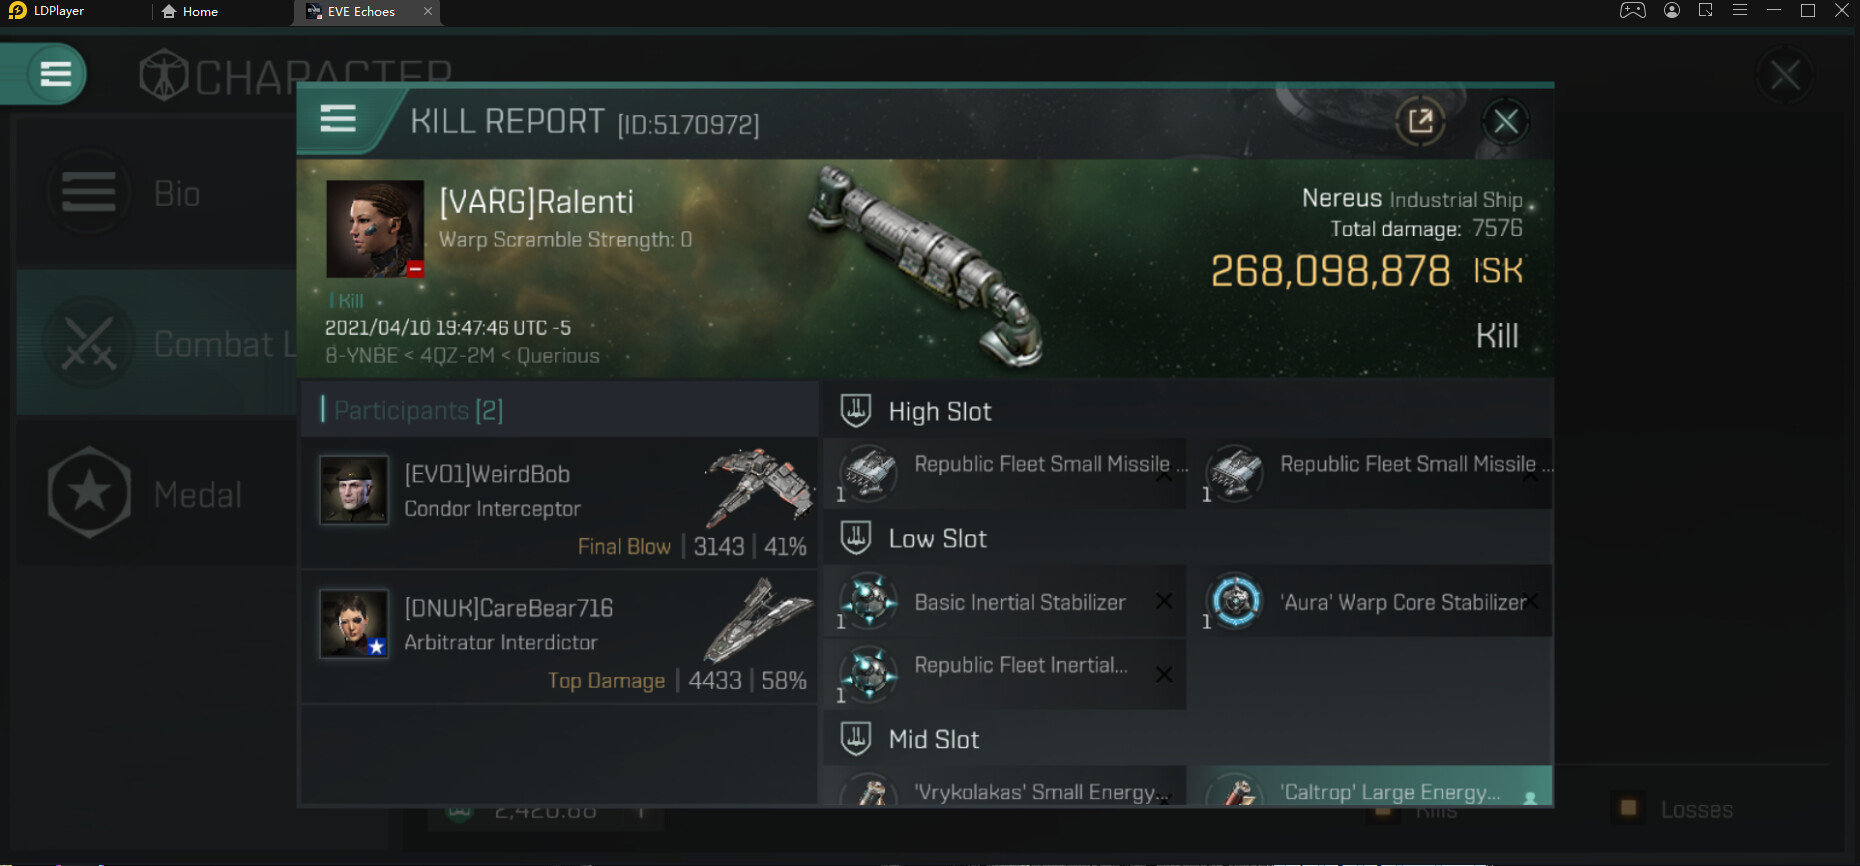
Task: Switch to the EVE Echoes tab
Action: click(x=360, y=12)
